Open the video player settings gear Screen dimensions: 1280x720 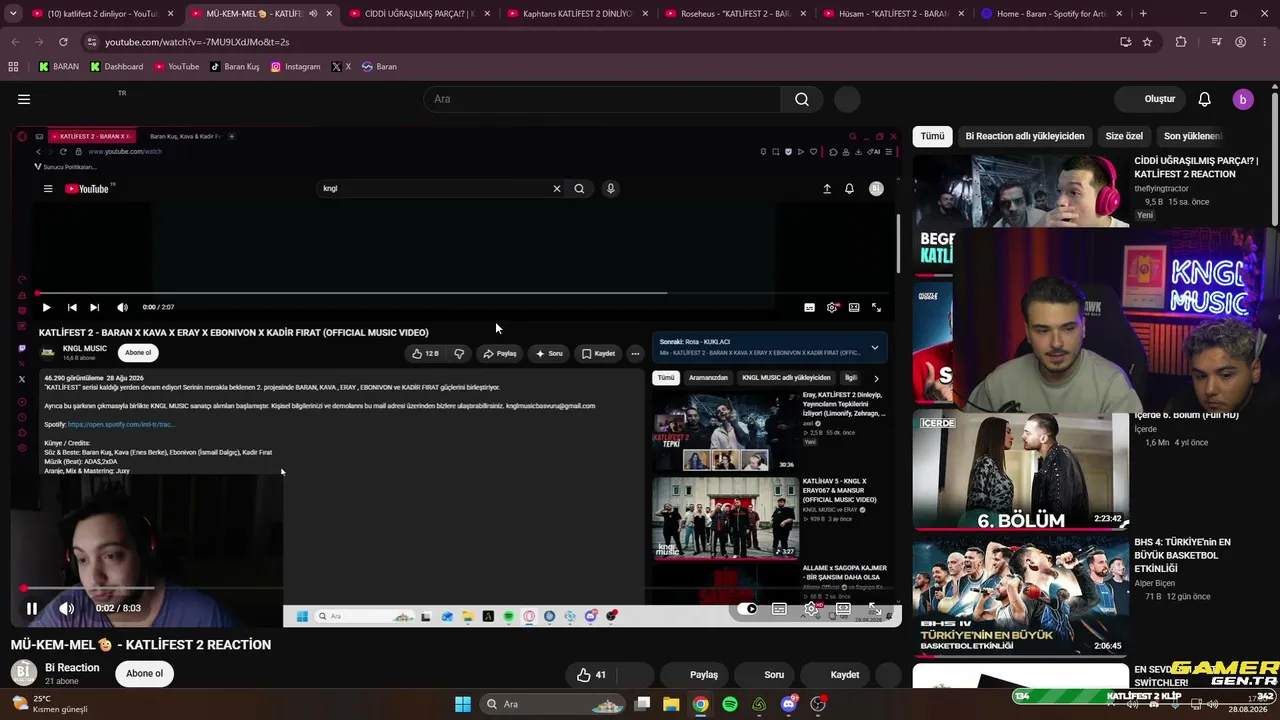(x=811, y=608)
